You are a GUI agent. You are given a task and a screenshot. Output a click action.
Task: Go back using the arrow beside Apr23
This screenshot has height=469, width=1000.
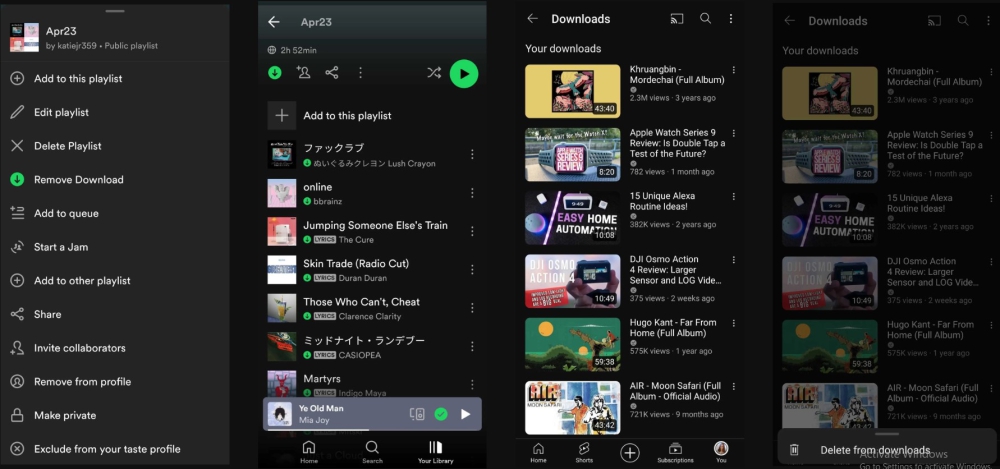274,22
